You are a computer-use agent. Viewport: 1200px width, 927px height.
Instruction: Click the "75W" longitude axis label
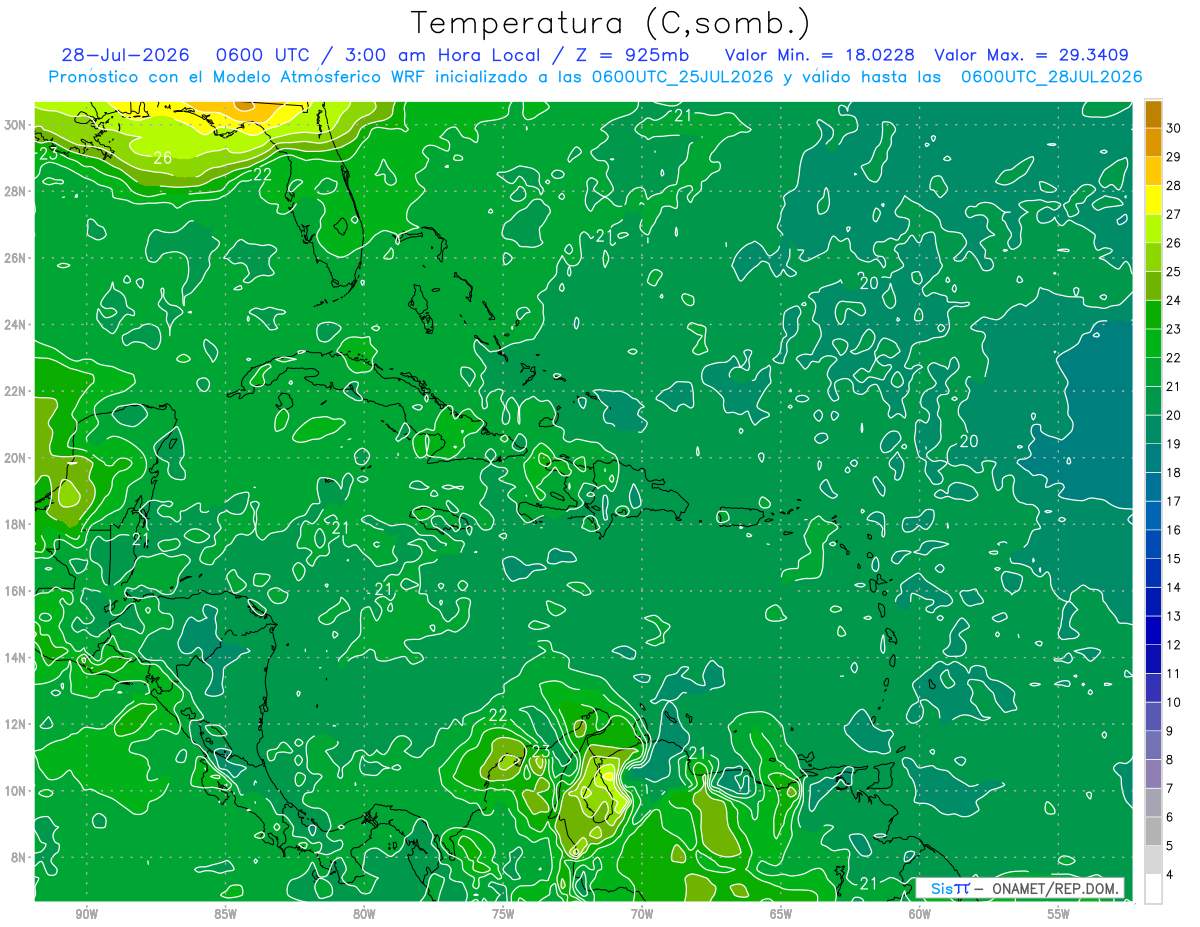click(503, 914)
